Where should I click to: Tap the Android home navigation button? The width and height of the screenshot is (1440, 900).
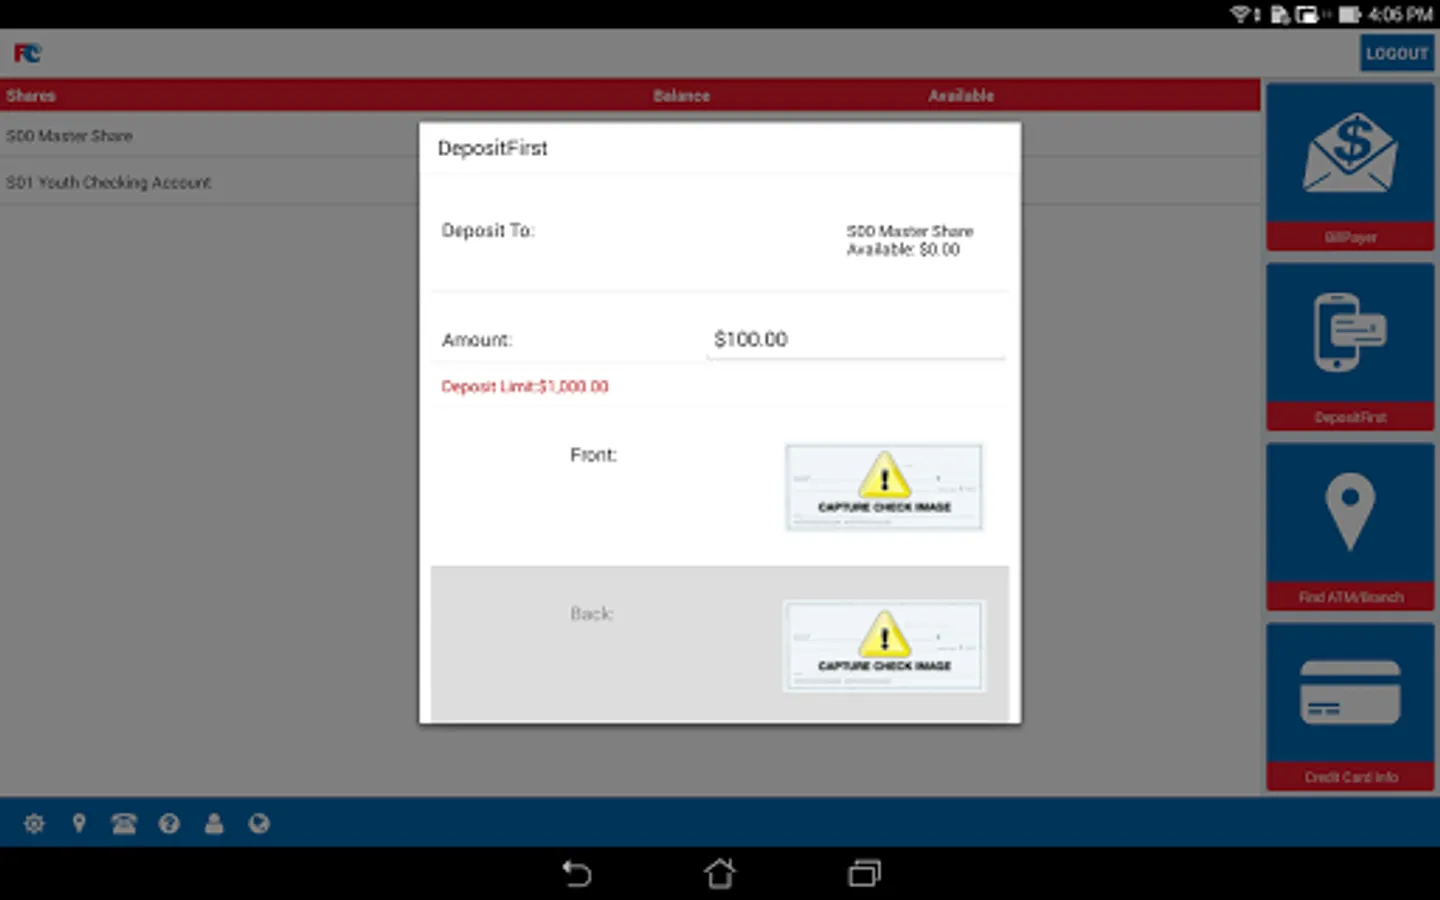[x=720, y=873]
